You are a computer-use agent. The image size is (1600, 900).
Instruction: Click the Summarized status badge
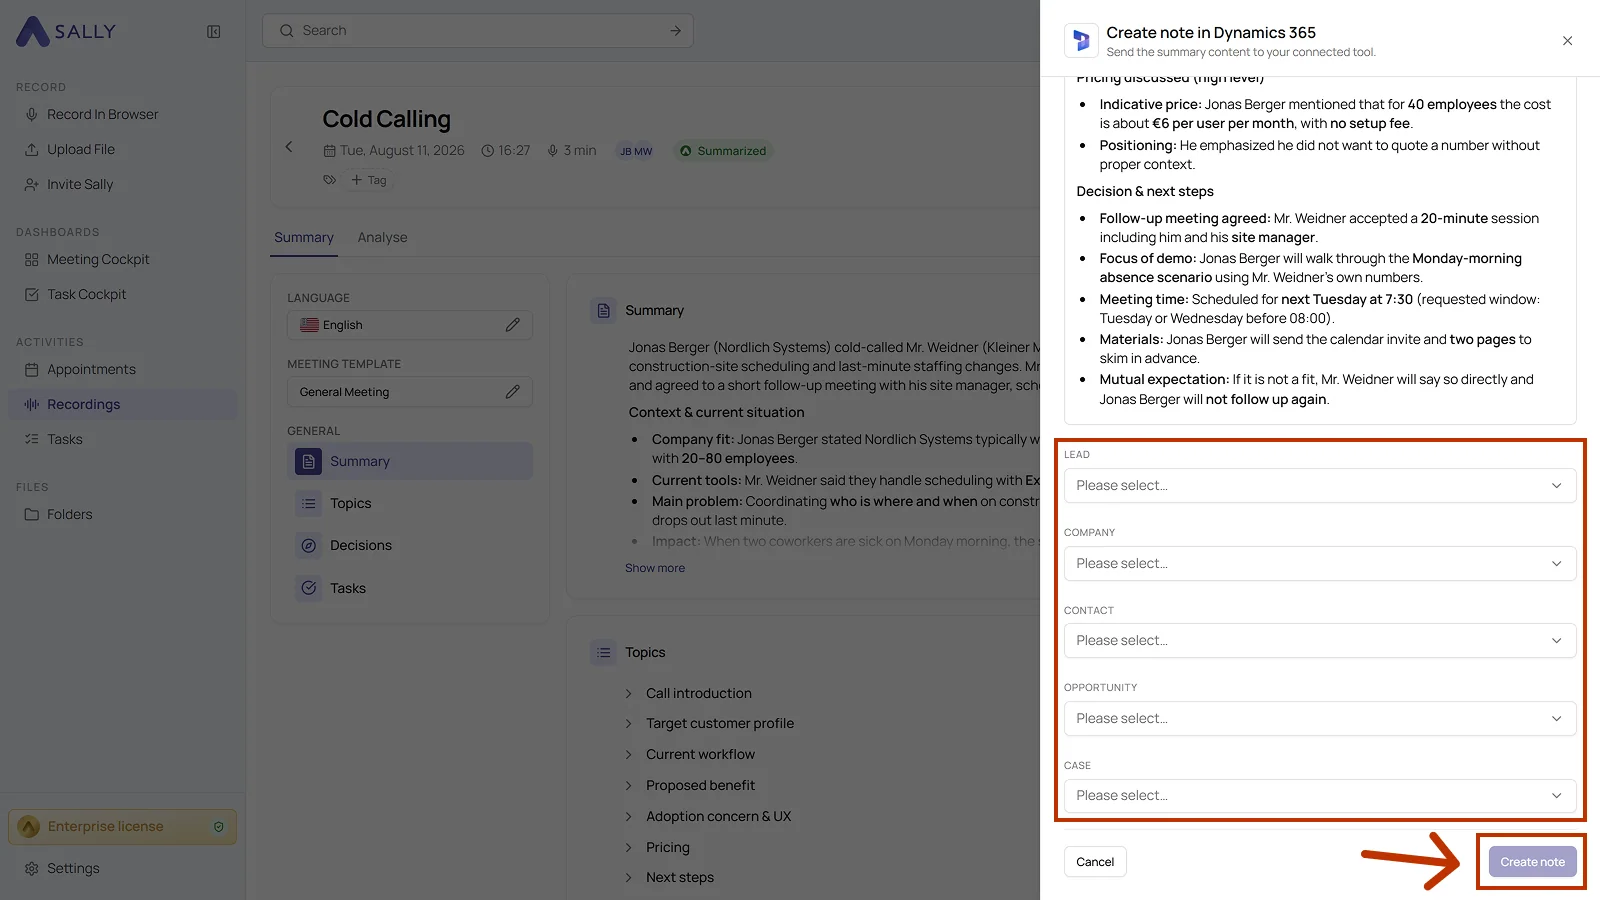[723, 151]
